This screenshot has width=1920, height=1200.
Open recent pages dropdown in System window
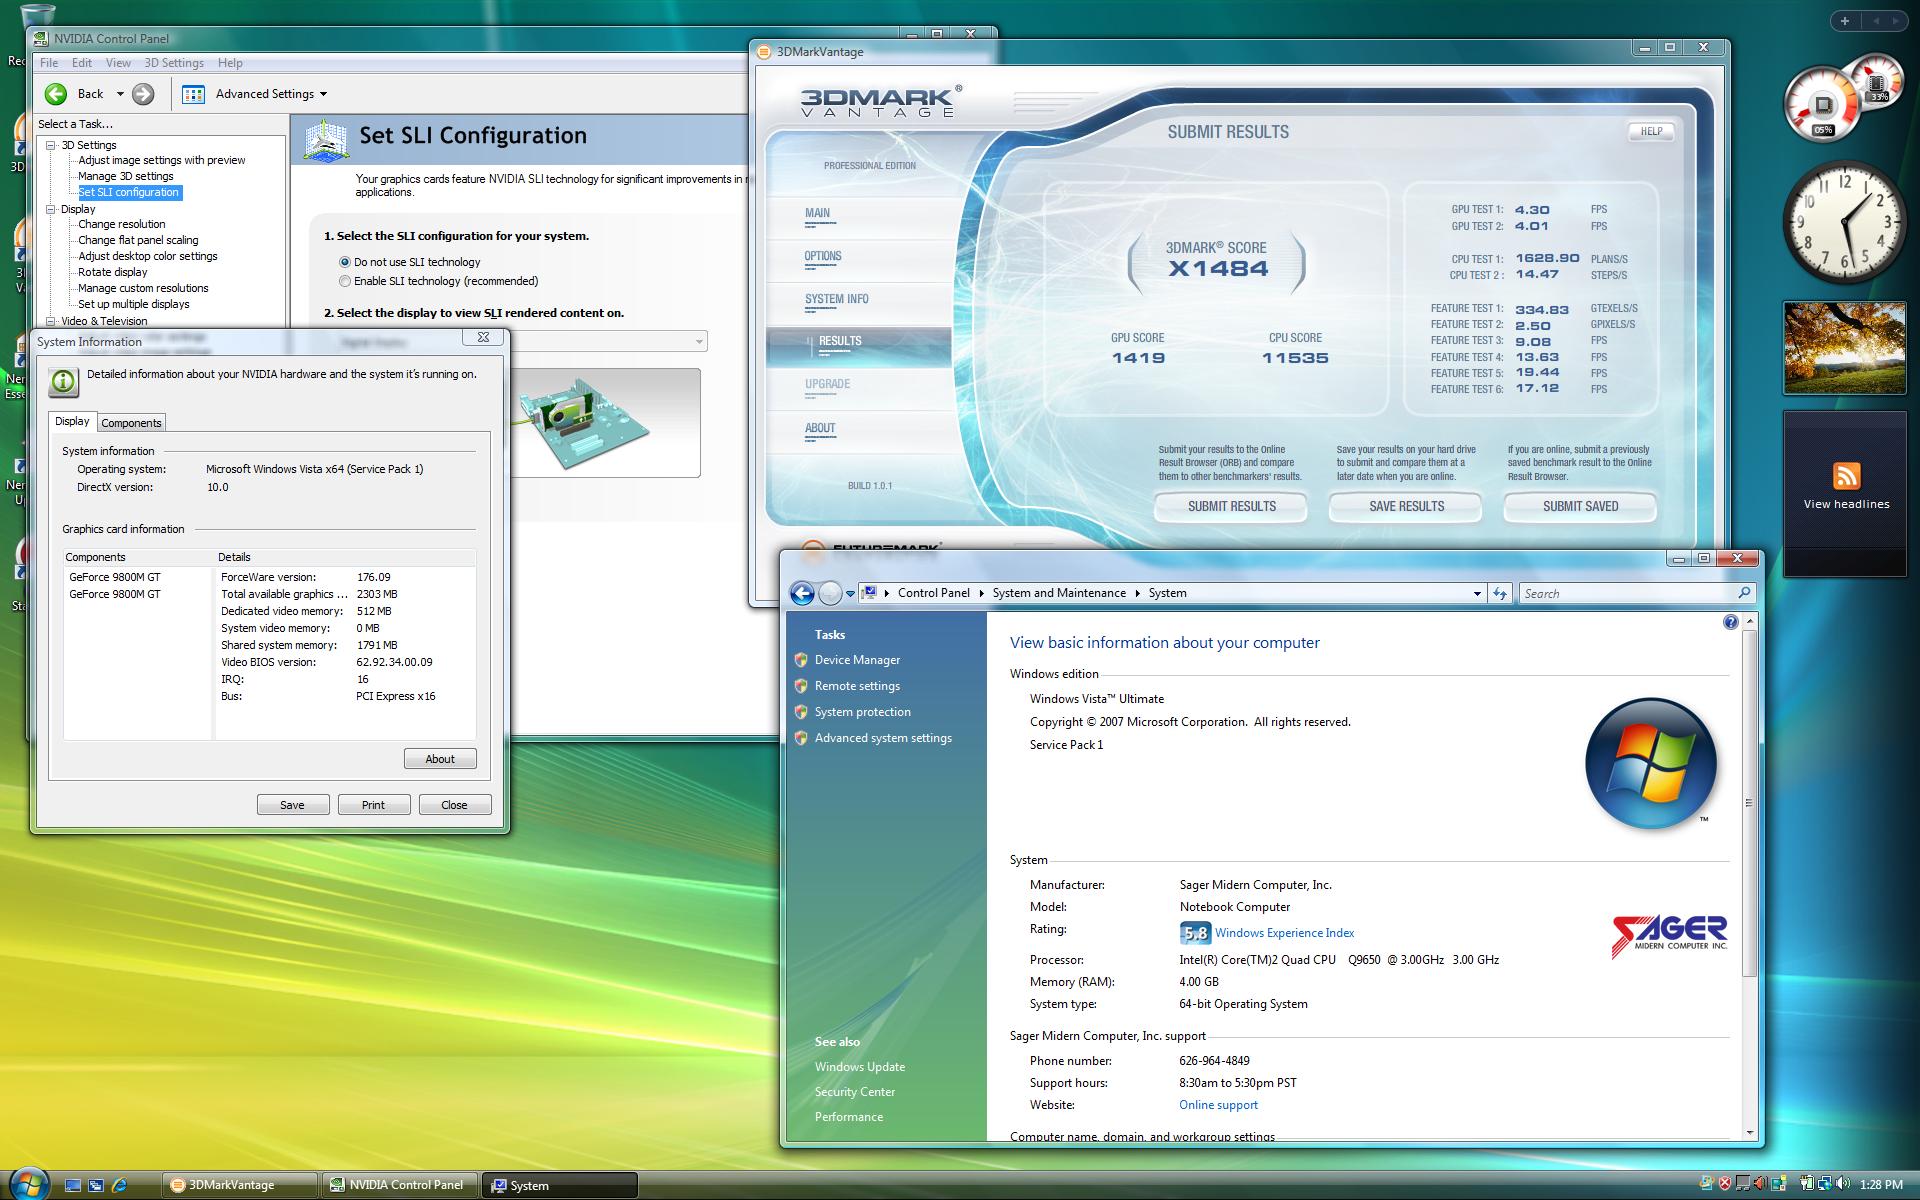click(x=850, y=594)
